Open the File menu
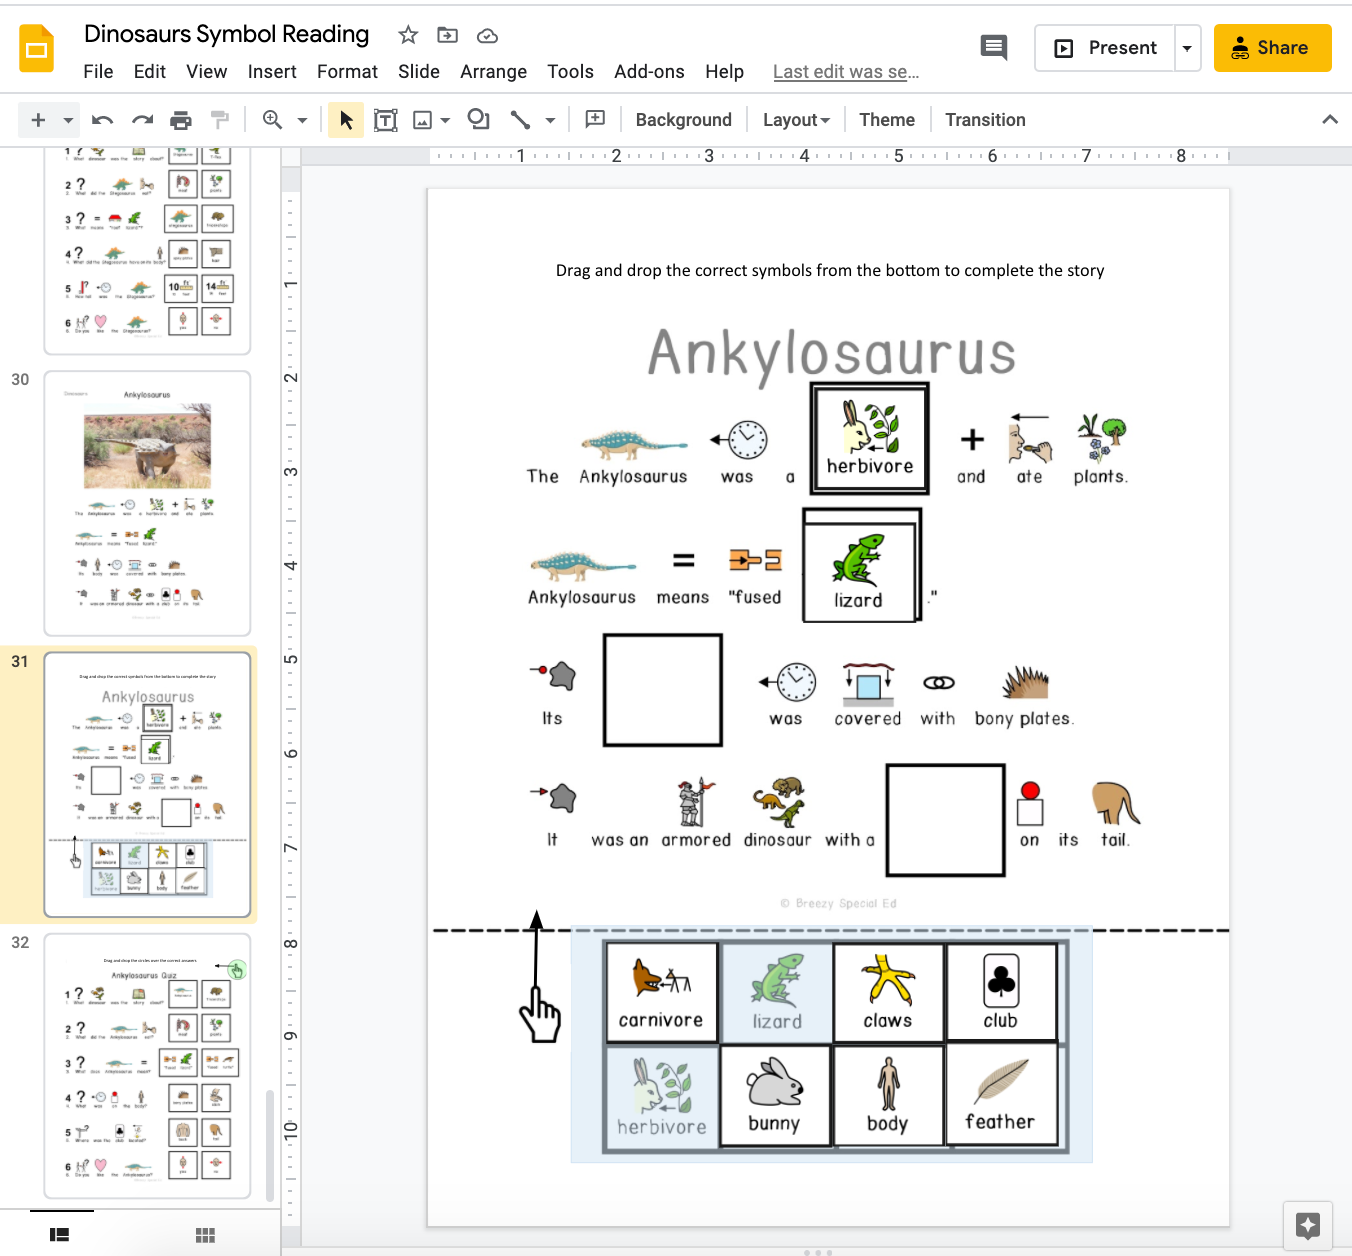1352x1256 pixels. click(x=98, y=72)
